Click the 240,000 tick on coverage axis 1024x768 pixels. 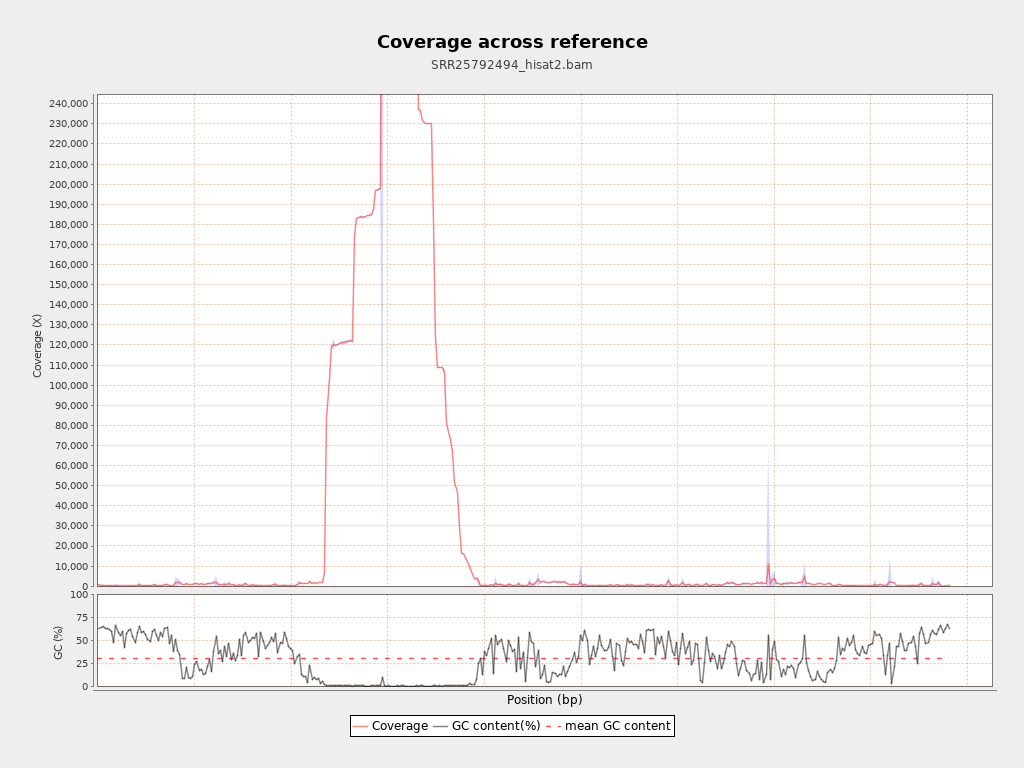[x=67, y=104]
